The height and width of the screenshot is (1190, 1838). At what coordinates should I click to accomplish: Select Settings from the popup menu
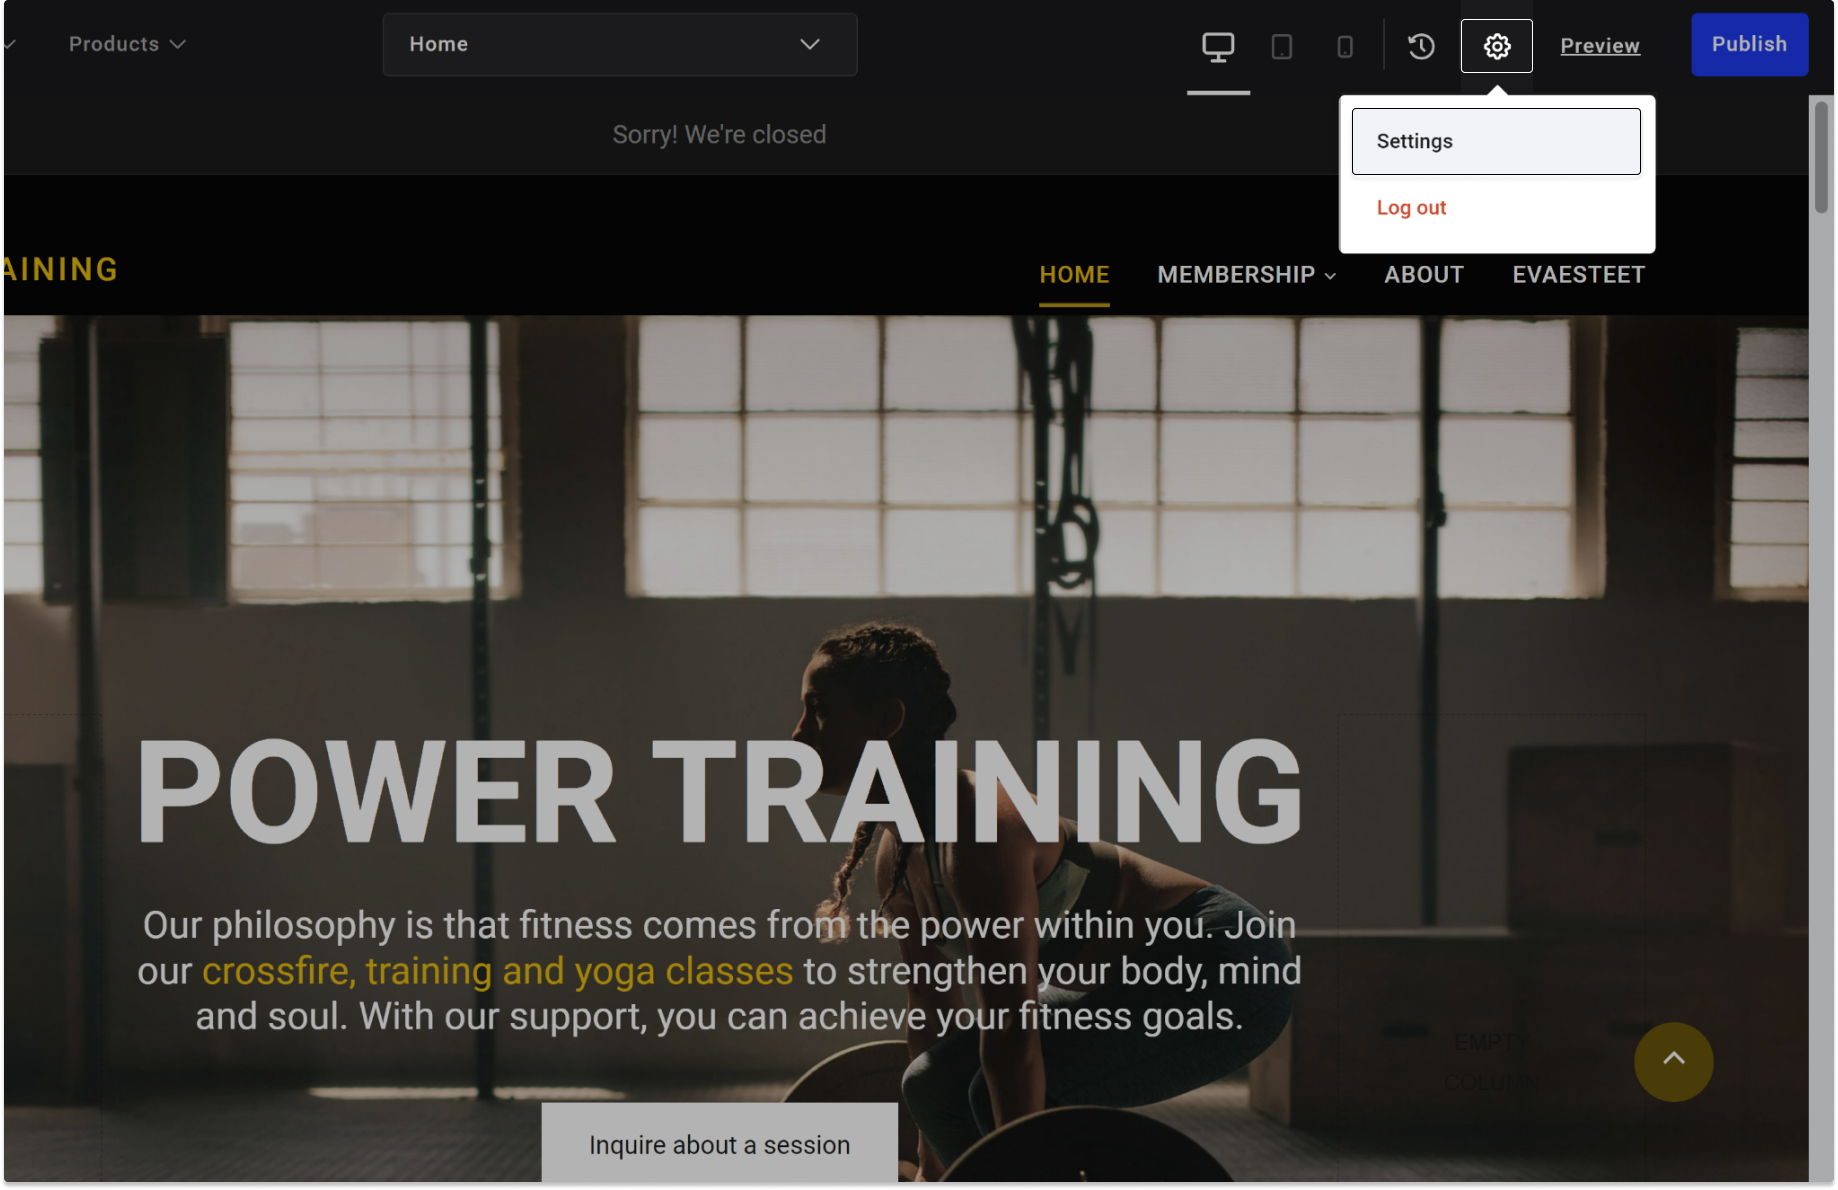1496,141
